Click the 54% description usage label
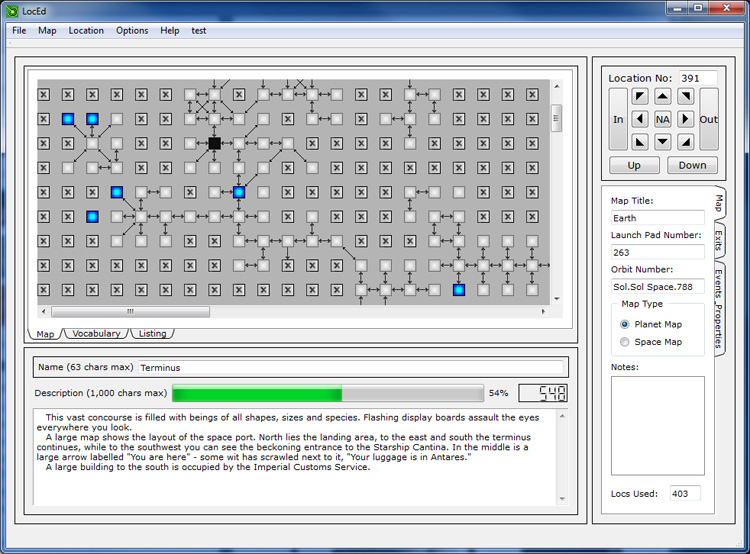 (x=498, y=393)
